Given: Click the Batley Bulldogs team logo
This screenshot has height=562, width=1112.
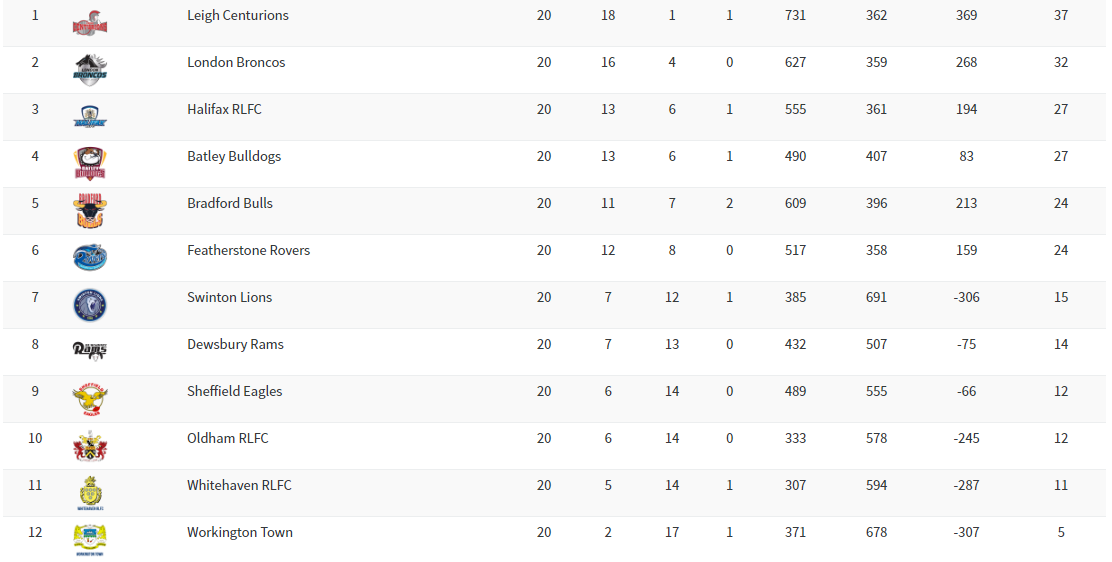Looking at the screenshot, I should tap(90, 163).
